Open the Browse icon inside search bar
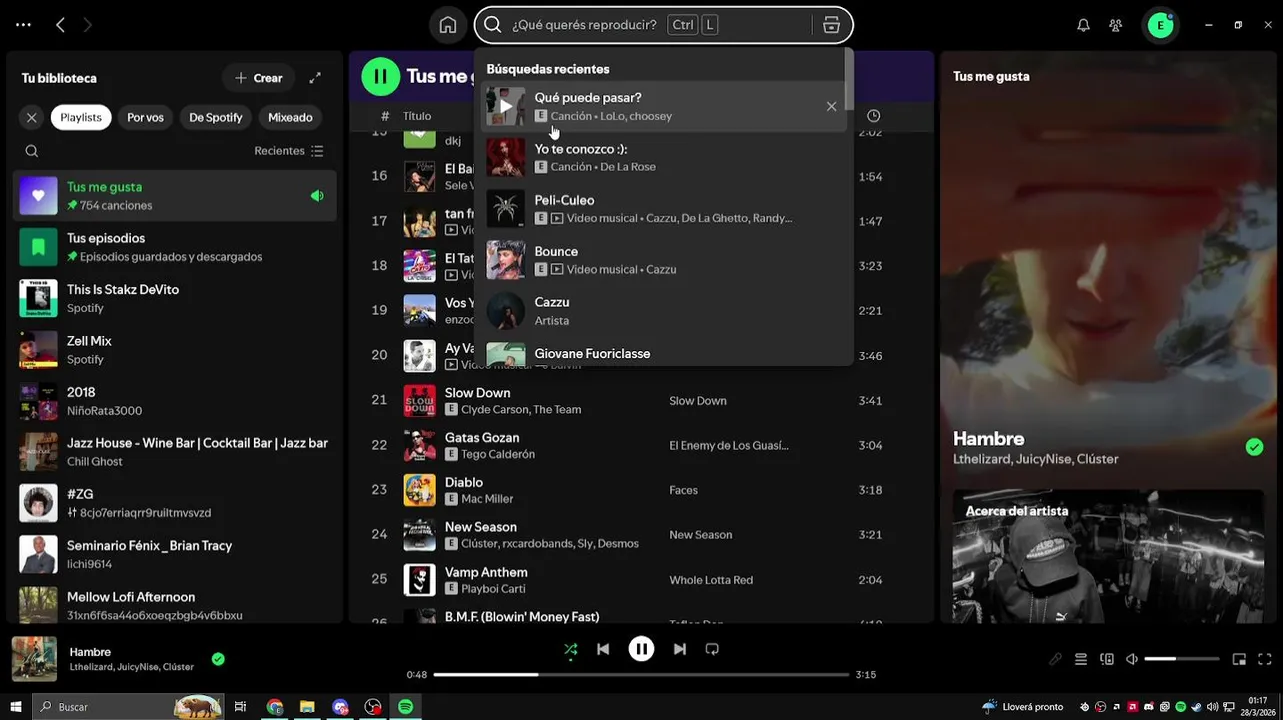The image size is (1283, 720). pos(831,25)
